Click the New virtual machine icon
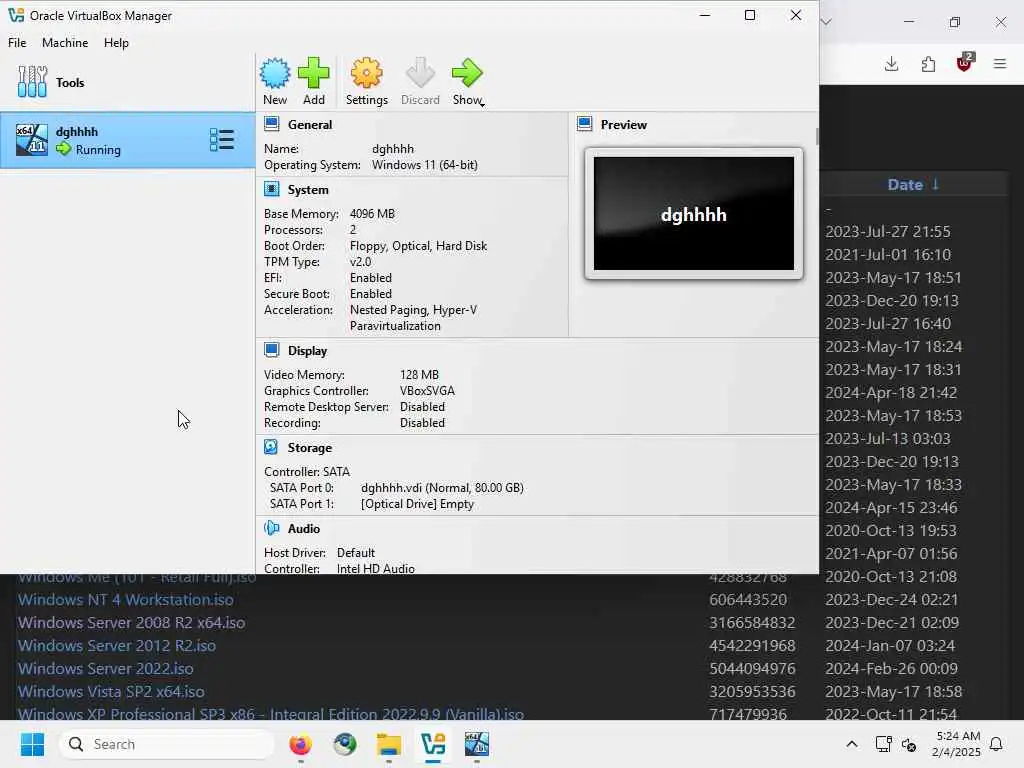This screenshot has height=768, width=1024. point(275,73)
